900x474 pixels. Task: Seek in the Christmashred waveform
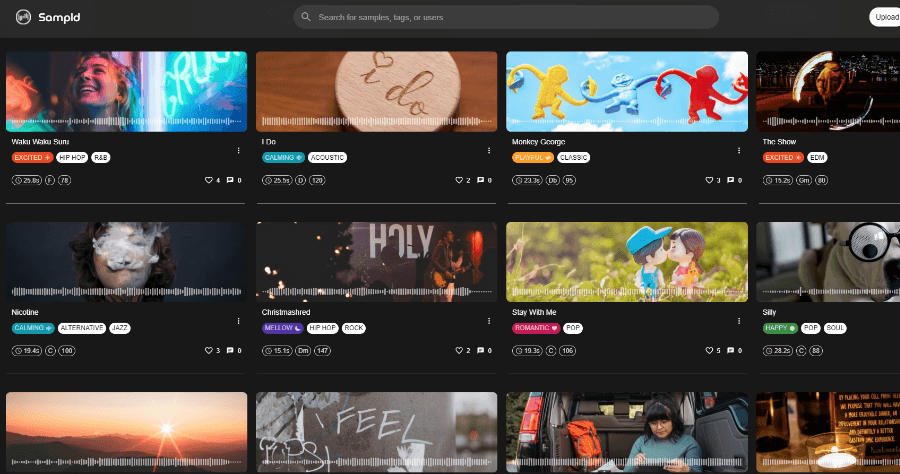pyautogui.click(x=377, y=292)
